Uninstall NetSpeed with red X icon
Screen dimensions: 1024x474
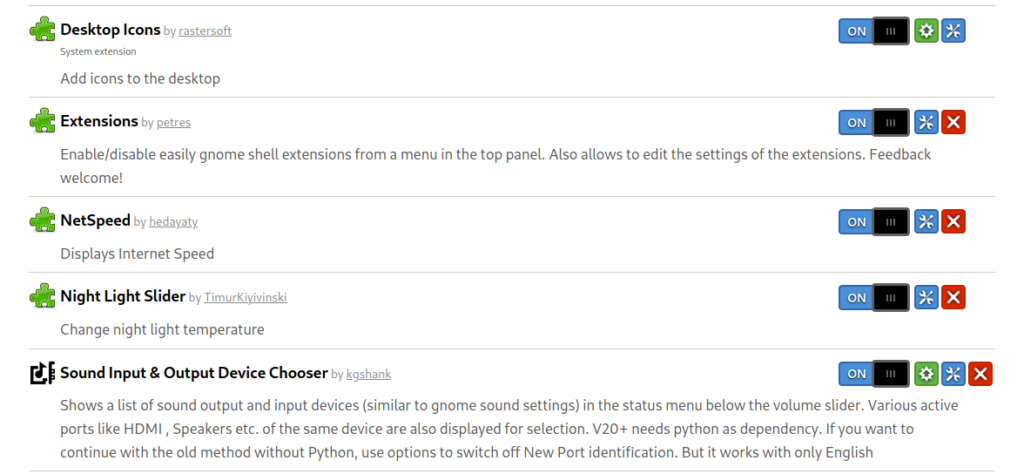[953, 221]
